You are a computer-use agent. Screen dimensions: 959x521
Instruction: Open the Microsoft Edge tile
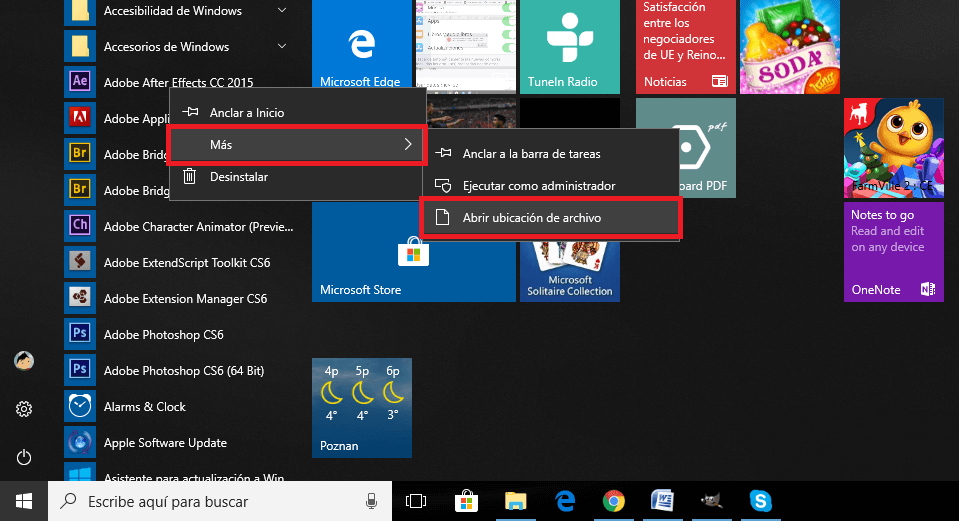[x=362, y=47]
